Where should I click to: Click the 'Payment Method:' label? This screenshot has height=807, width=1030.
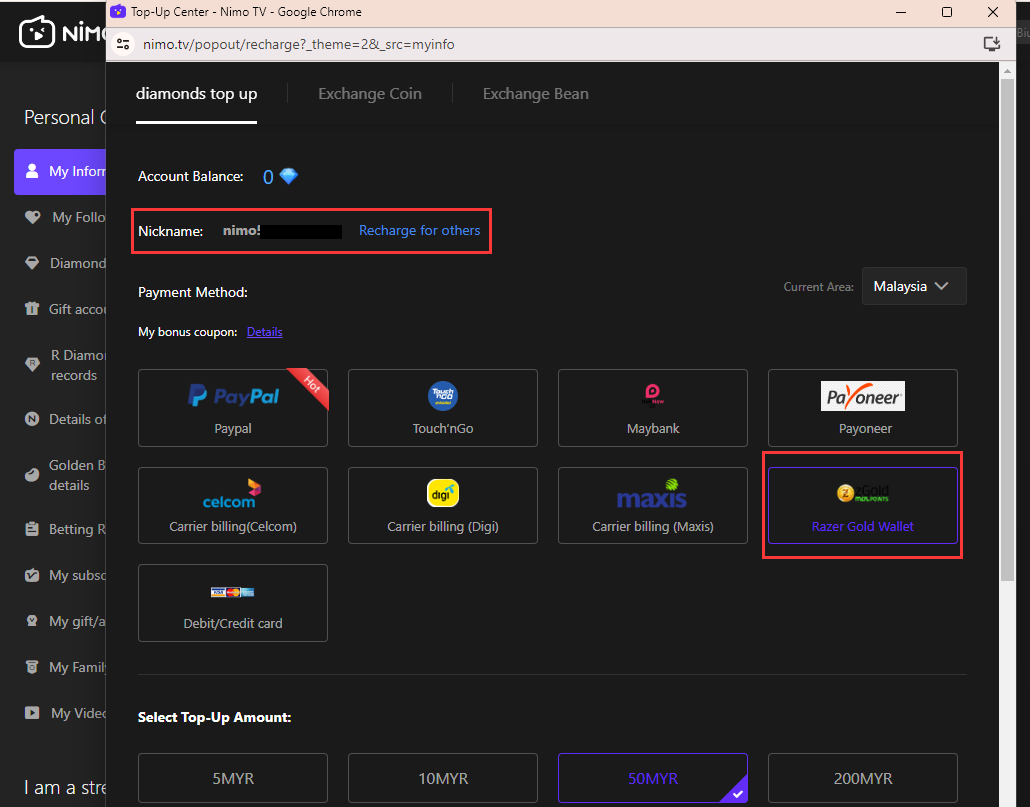pos(192,292)
